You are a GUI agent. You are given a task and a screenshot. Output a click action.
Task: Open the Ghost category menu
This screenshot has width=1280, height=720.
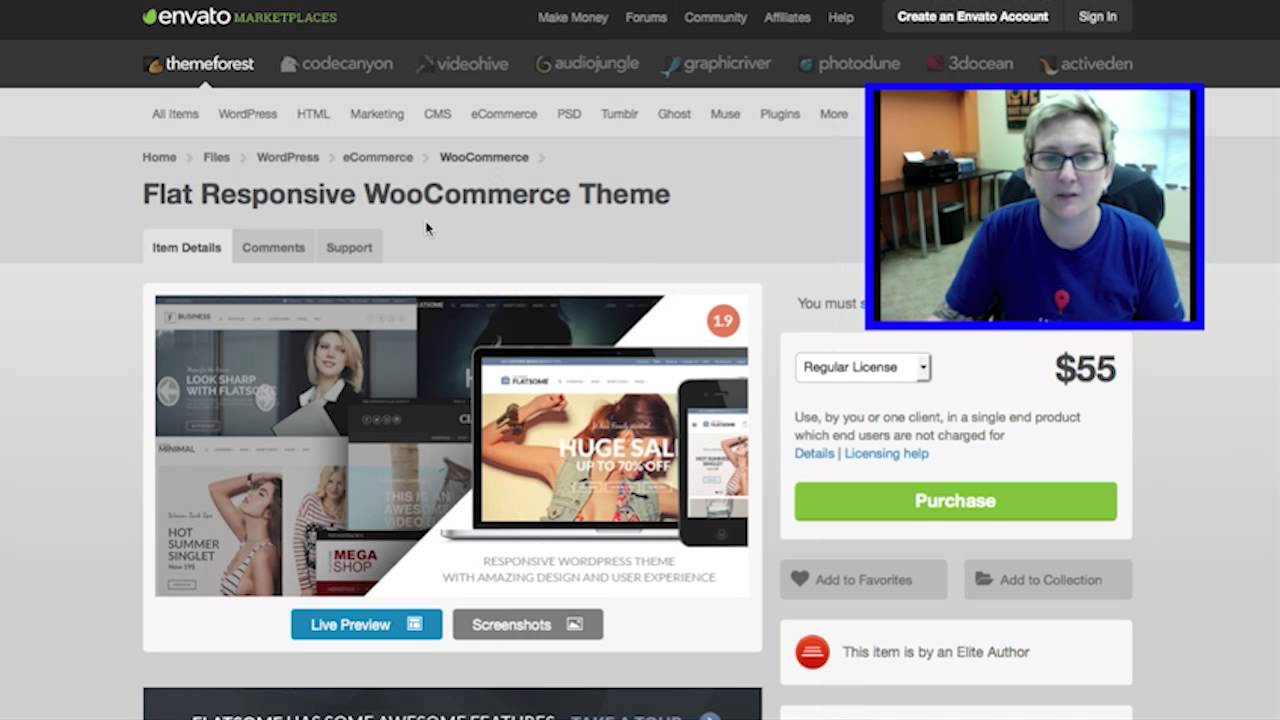pos(674,114)
